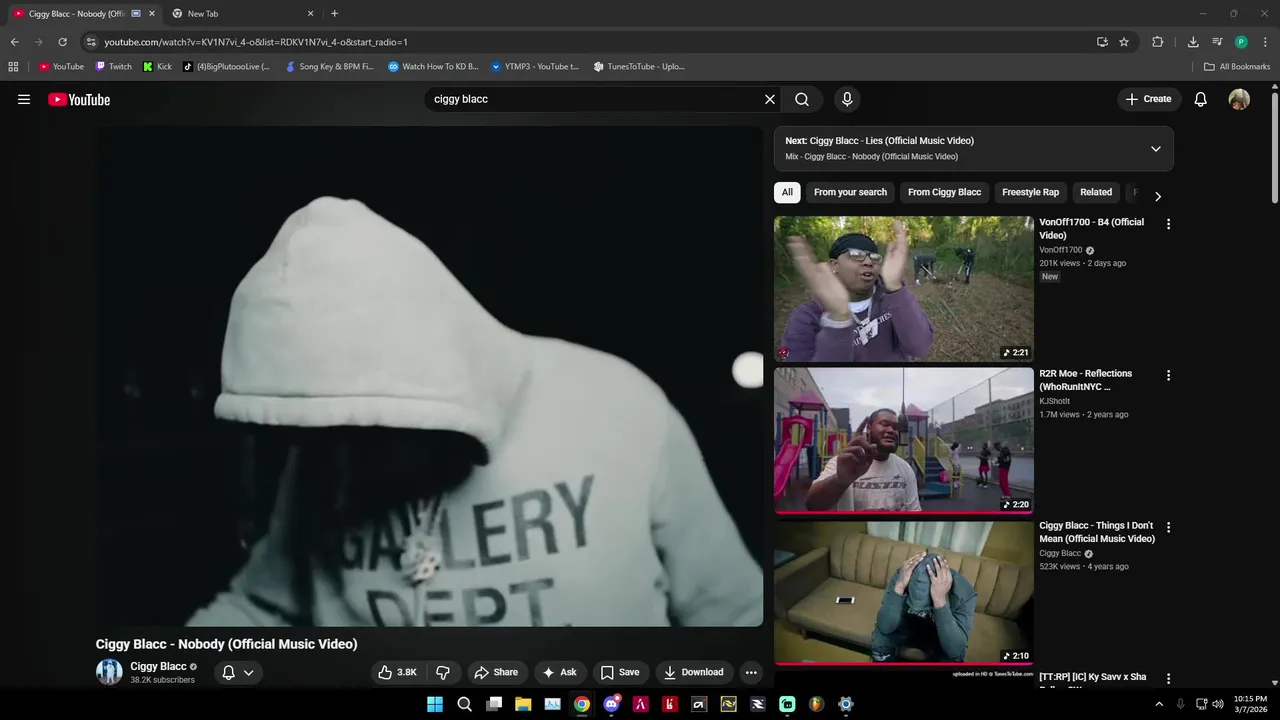This screenshot has height=720, width=1280.
Task: Open the apps grid in bookmarks bar
Action: 13,67
